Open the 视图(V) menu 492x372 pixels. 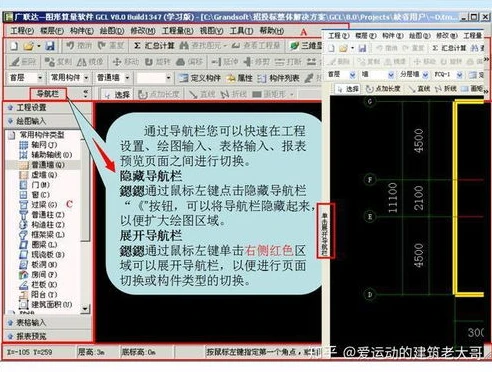click(x=211, y=31)
